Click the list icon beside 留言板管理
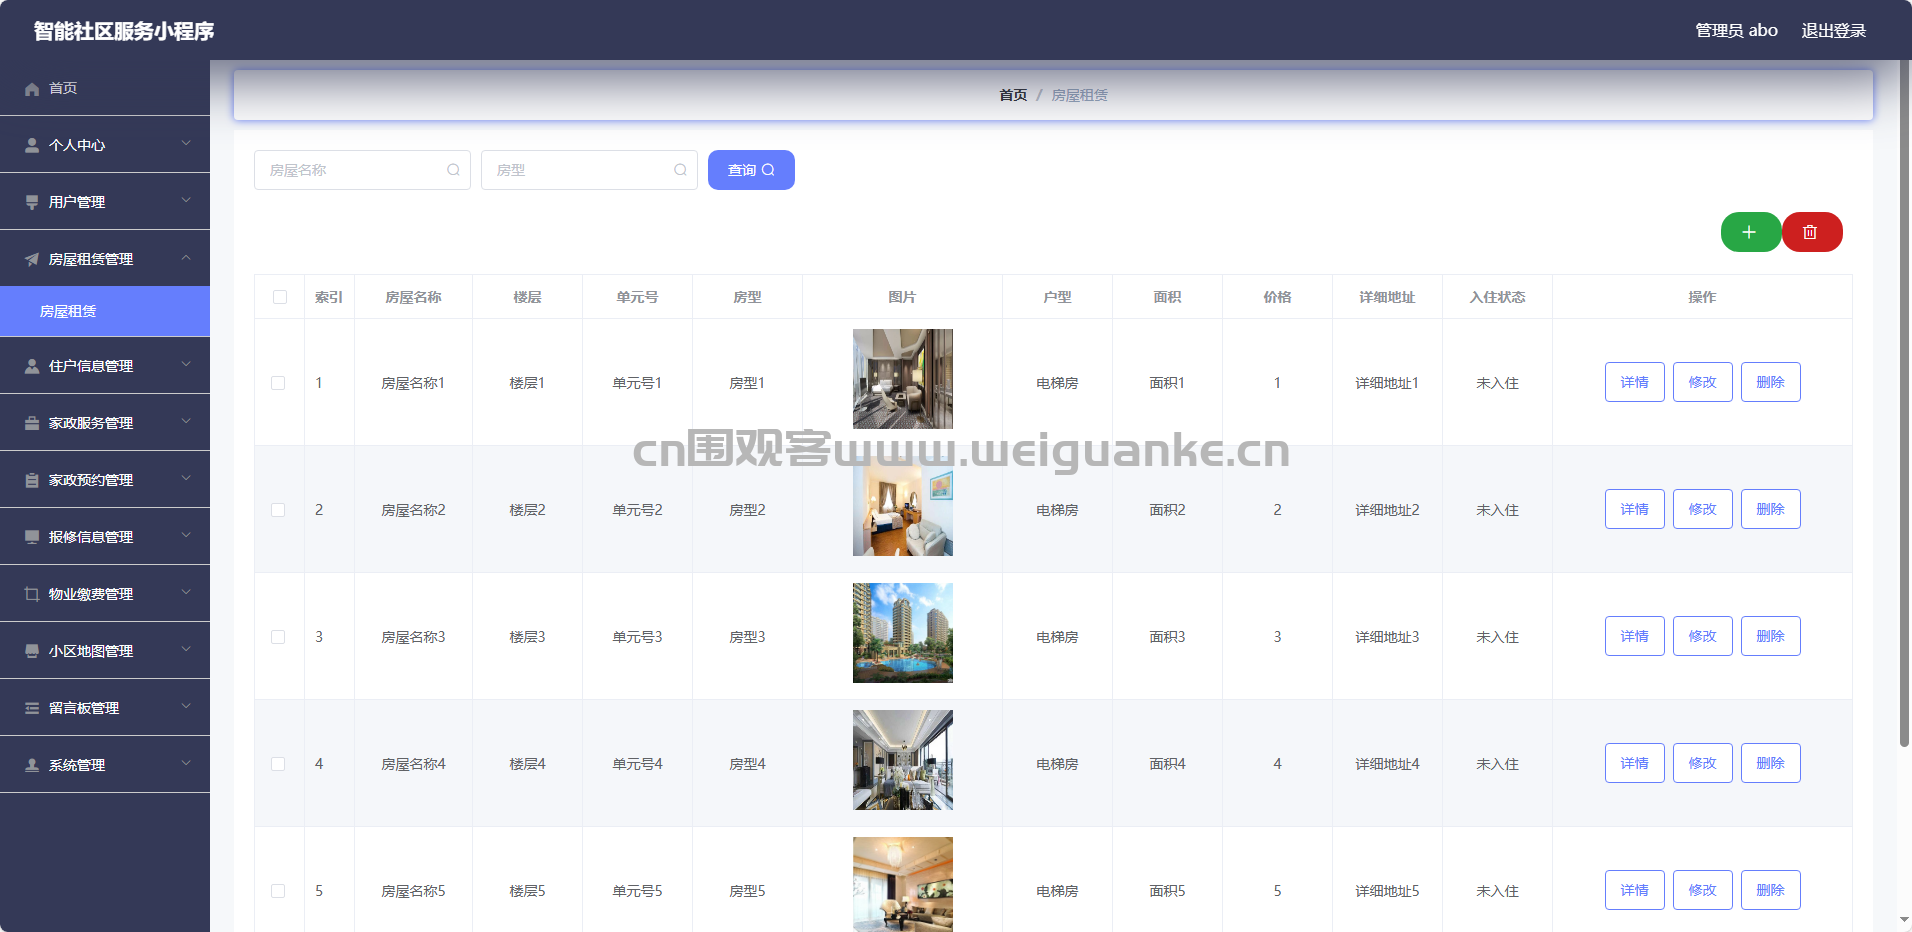Image resolution: width=1912 pixels, height=932 pixels. 32,708
